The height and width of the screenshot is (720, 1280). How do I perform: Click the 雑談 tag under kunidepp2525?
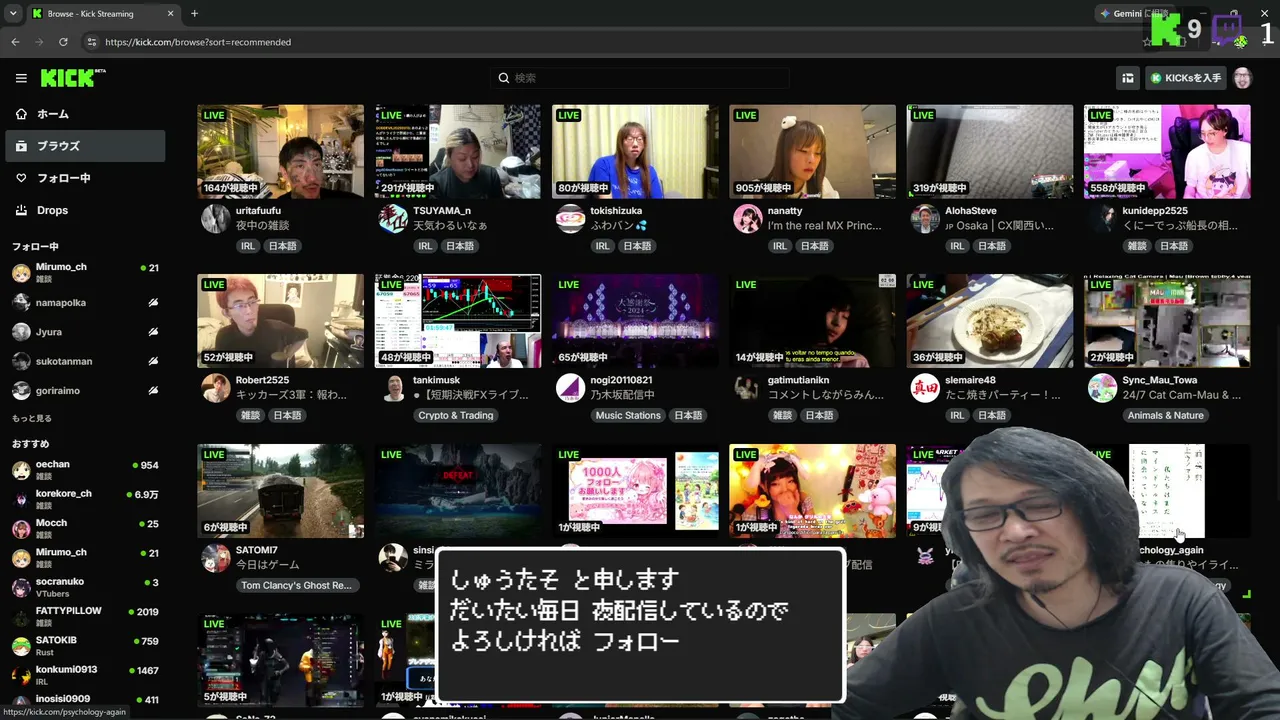pos(1137,246)
